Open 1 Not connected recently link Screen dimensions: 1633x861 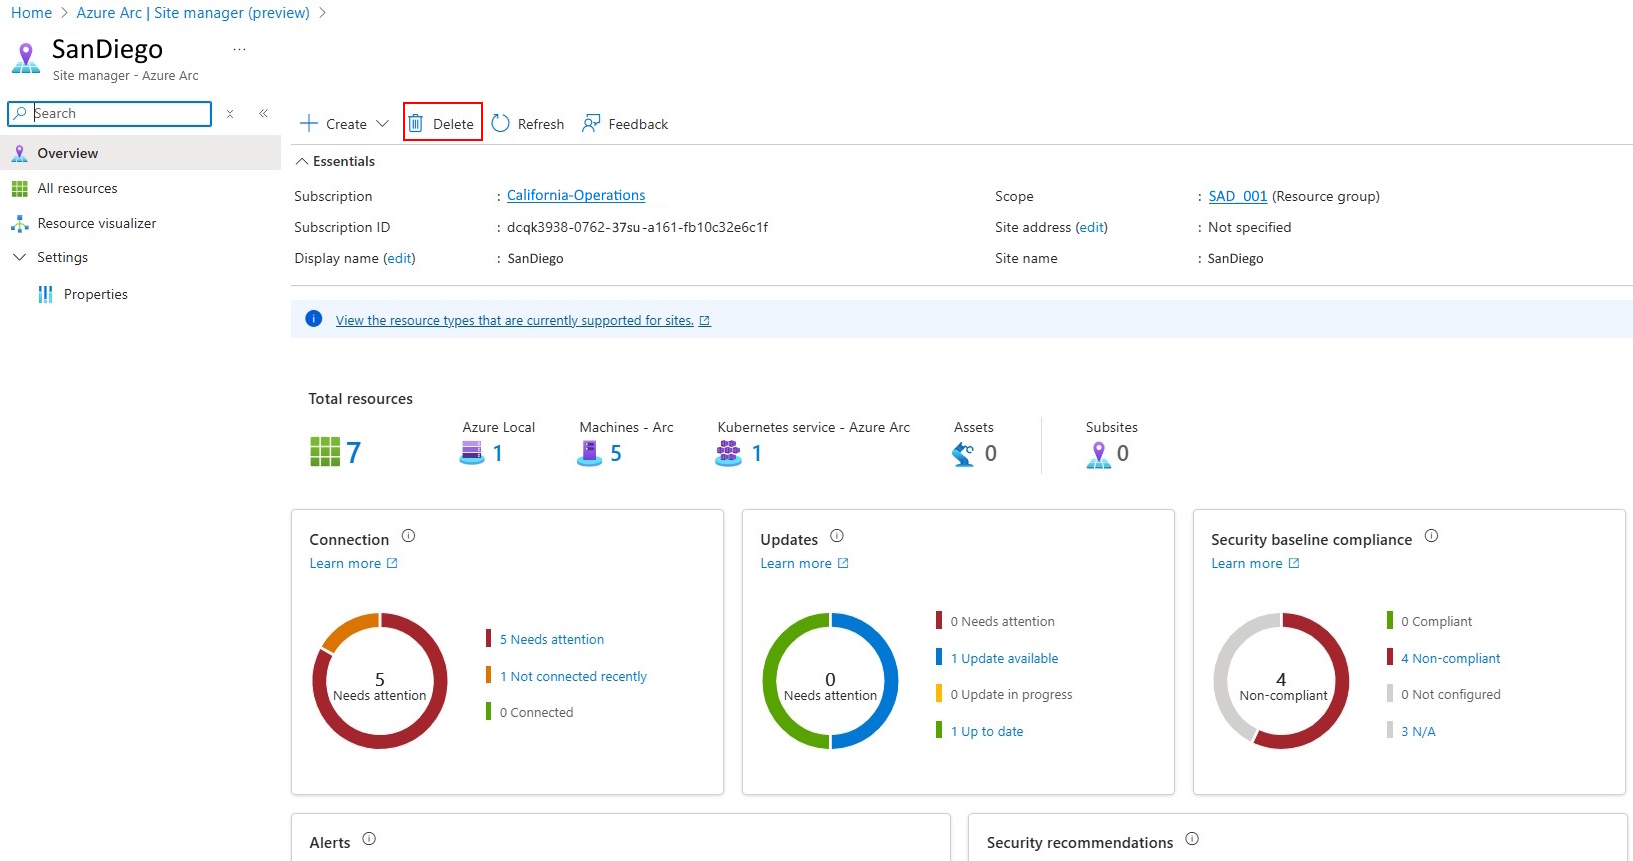click(x=573, y=676)
